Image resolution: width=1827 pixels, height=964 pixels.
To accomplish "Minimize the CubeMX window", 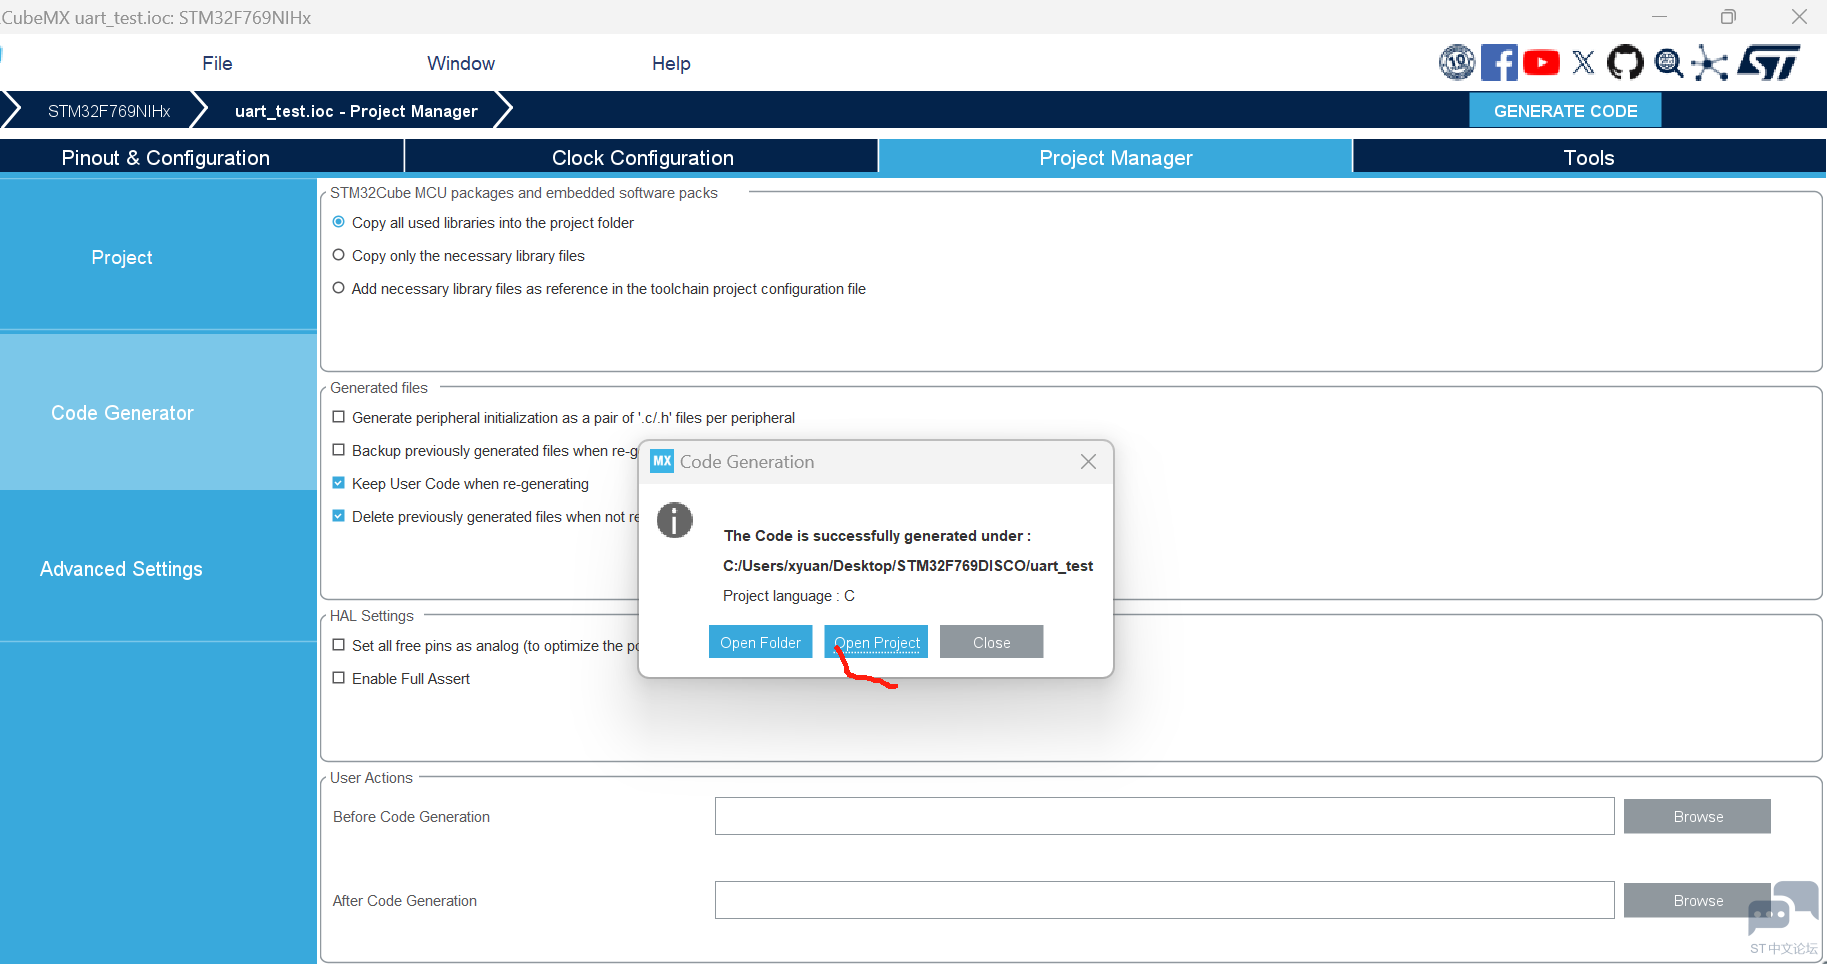I will tap(1659, 17).
